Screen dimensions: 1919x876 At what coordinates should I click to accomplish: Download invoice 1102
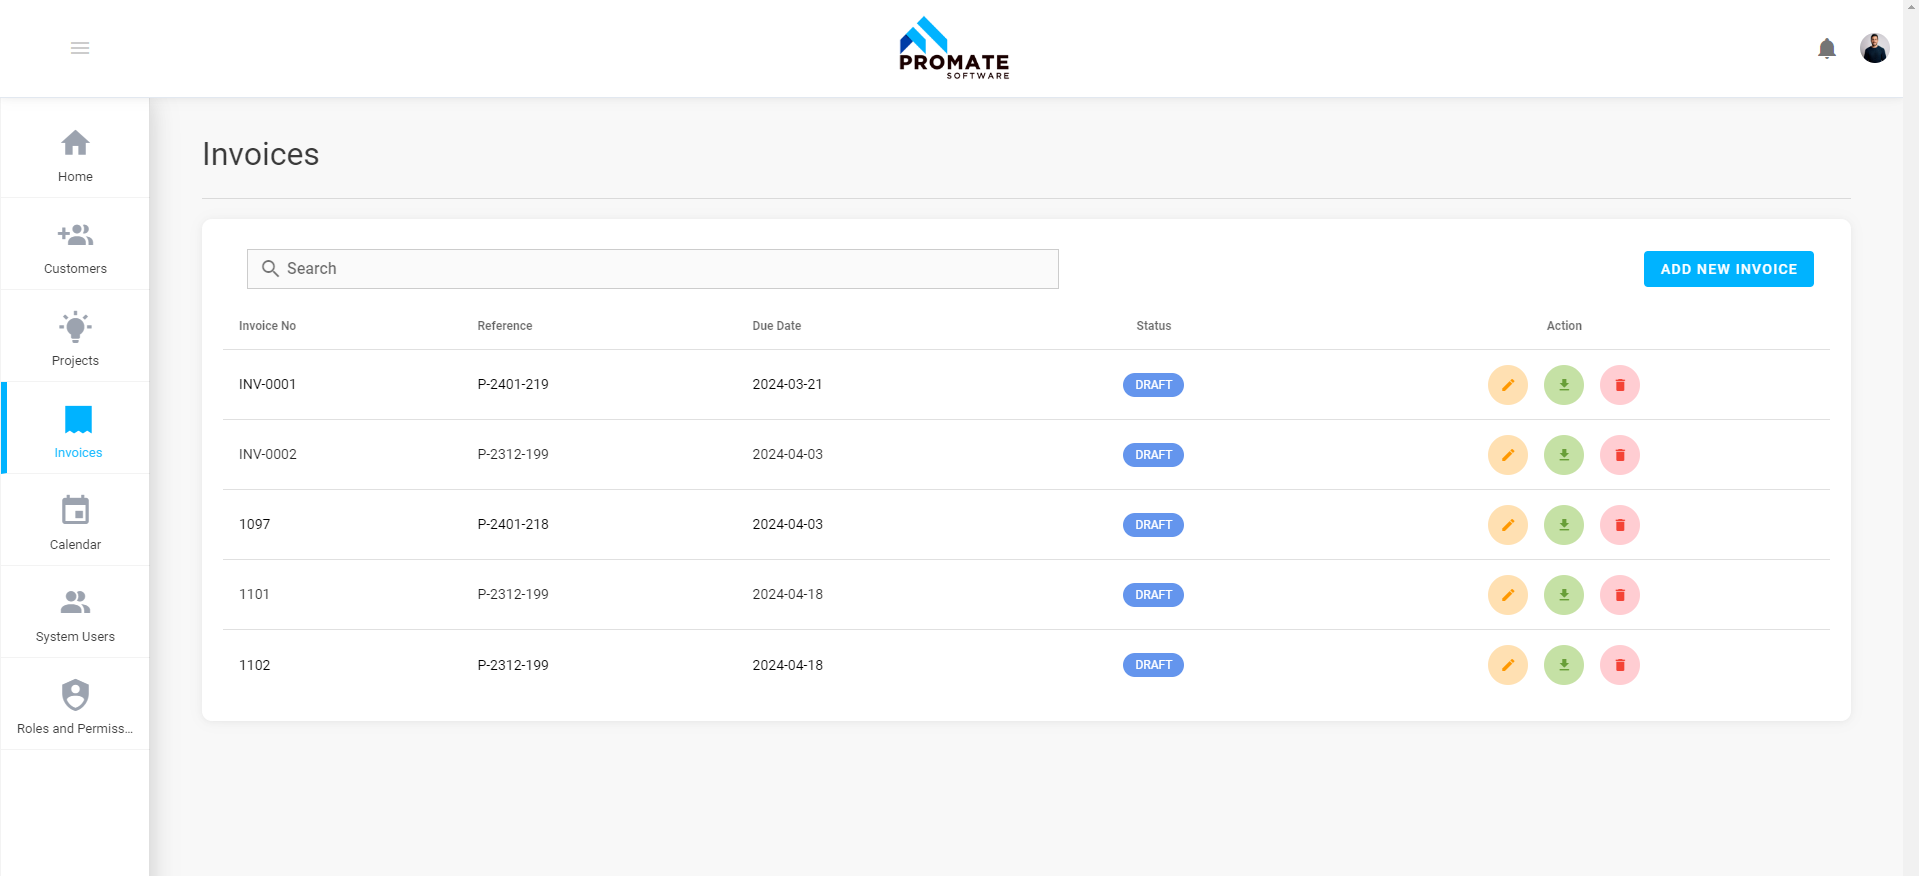[1563, 665]
